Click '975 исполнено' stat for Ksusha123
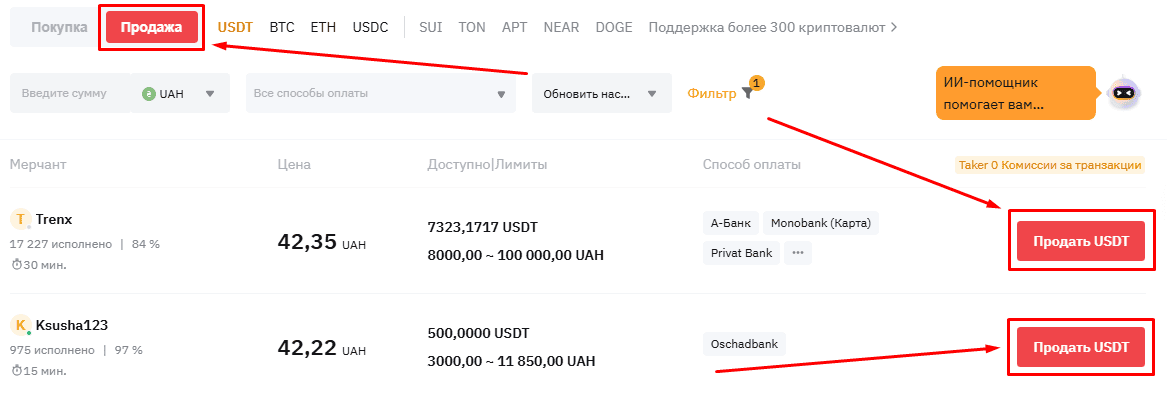 click(x=52, y=350)
